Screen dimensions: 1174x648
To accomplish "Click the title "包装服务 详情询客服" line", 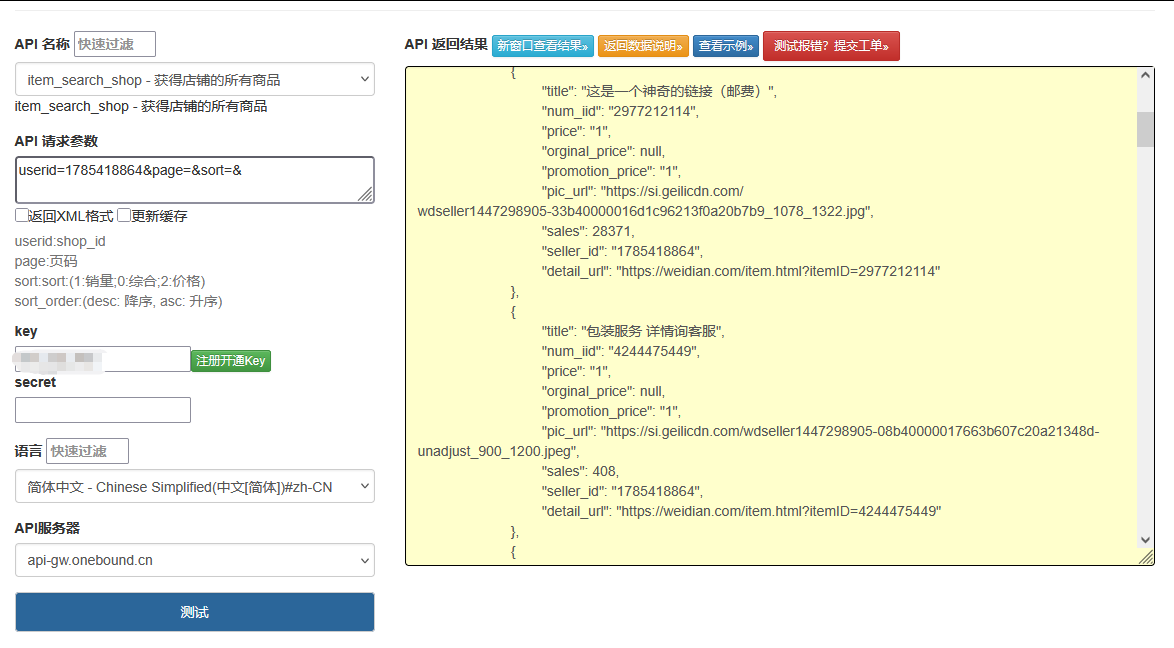I will tap(633, 331).
